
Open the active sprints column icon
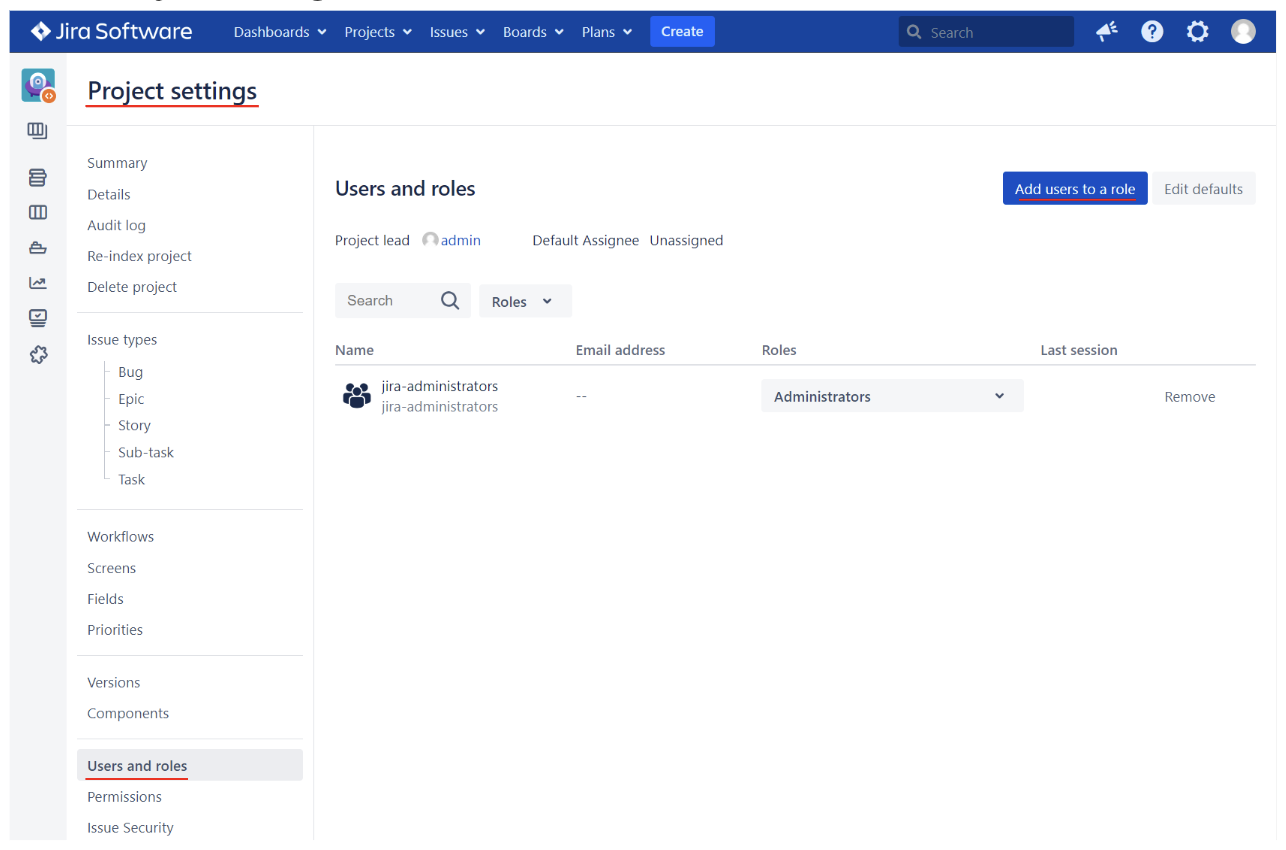[38, 212]
